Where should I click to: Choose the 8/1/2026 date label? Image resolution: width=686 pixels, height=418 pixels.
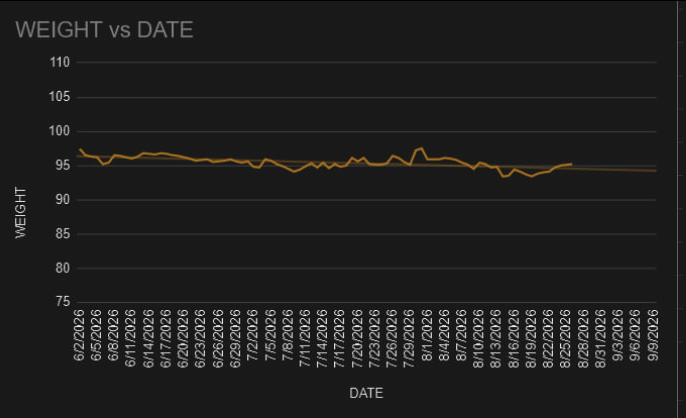point(427,335)
